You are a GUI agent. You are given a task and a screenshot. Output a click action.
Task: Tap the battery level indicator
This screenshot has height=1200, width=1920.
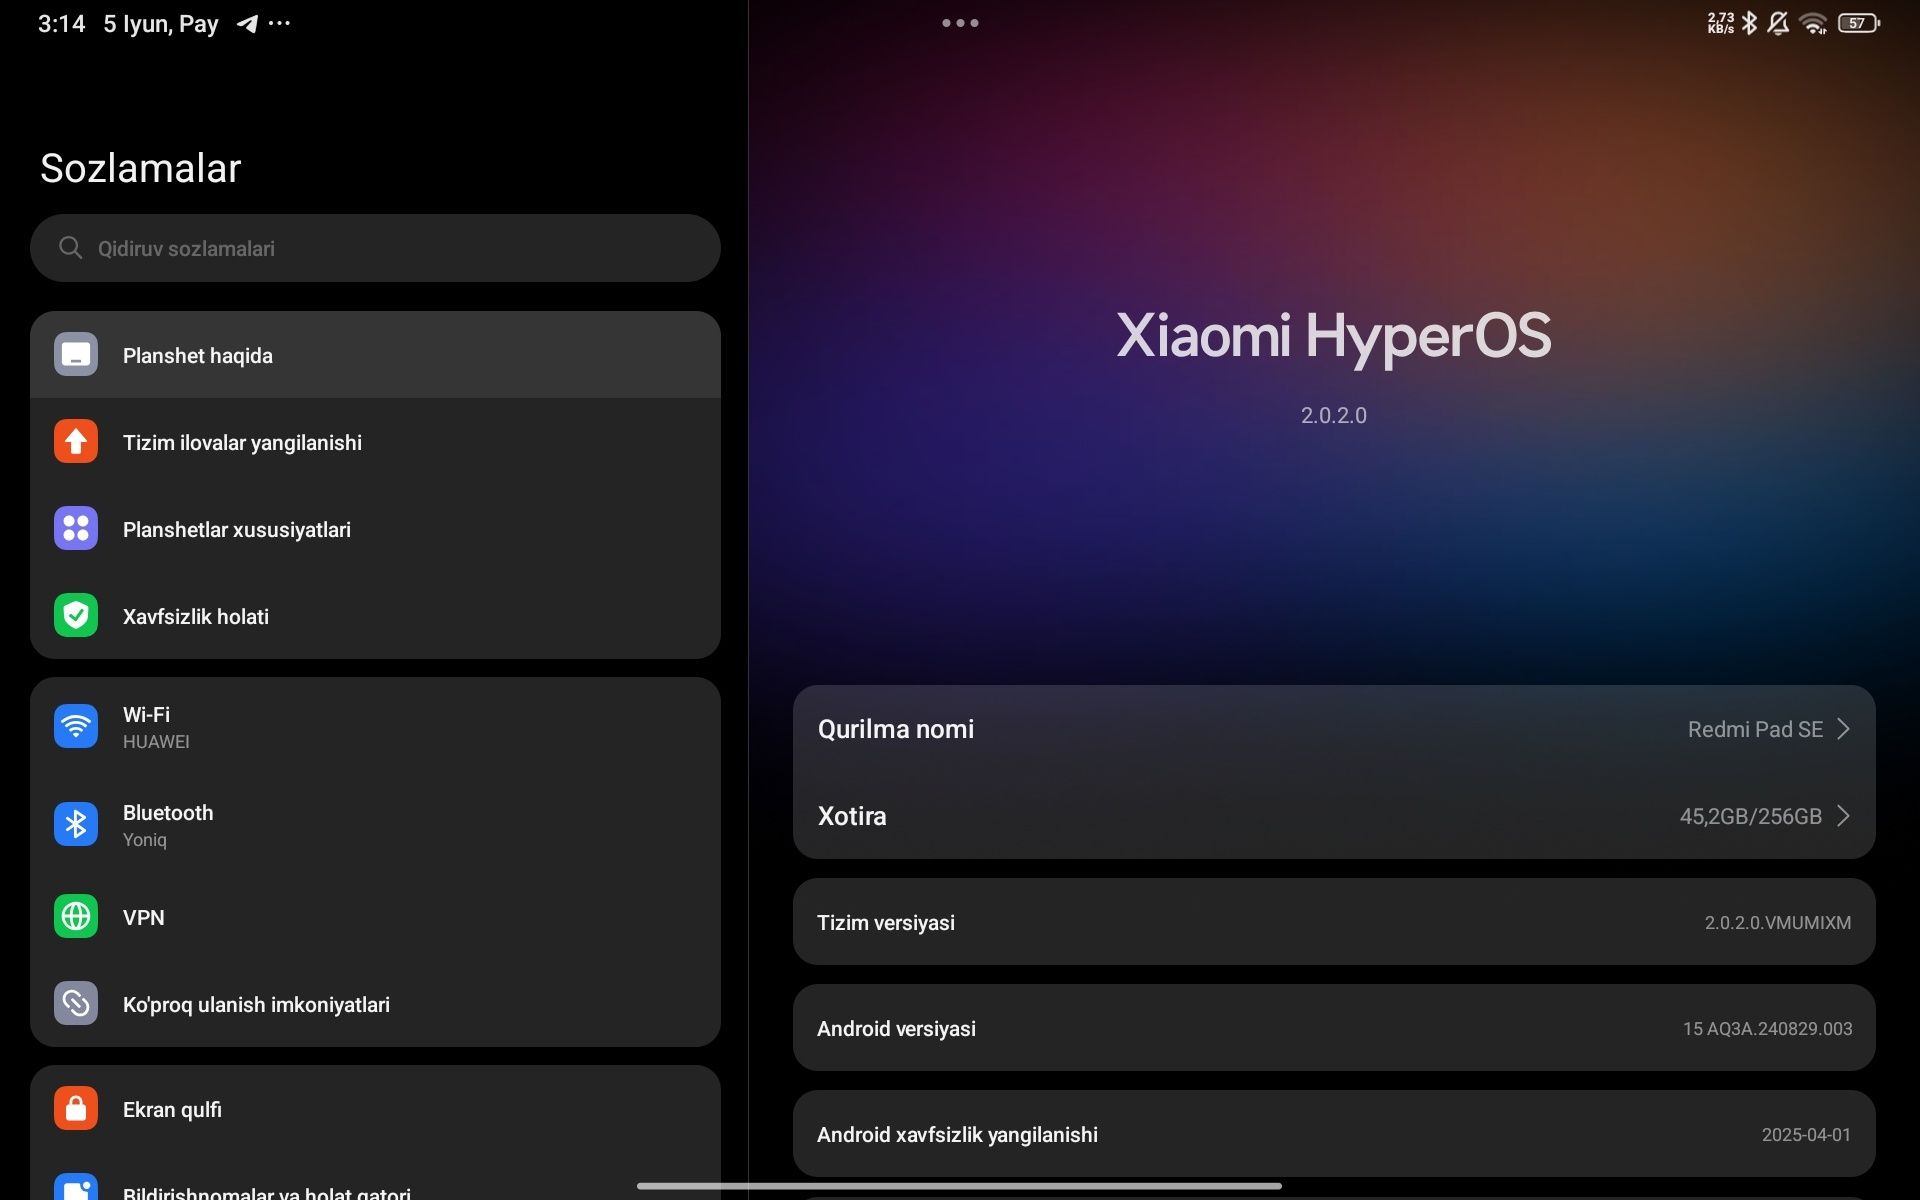(1859, 23)
